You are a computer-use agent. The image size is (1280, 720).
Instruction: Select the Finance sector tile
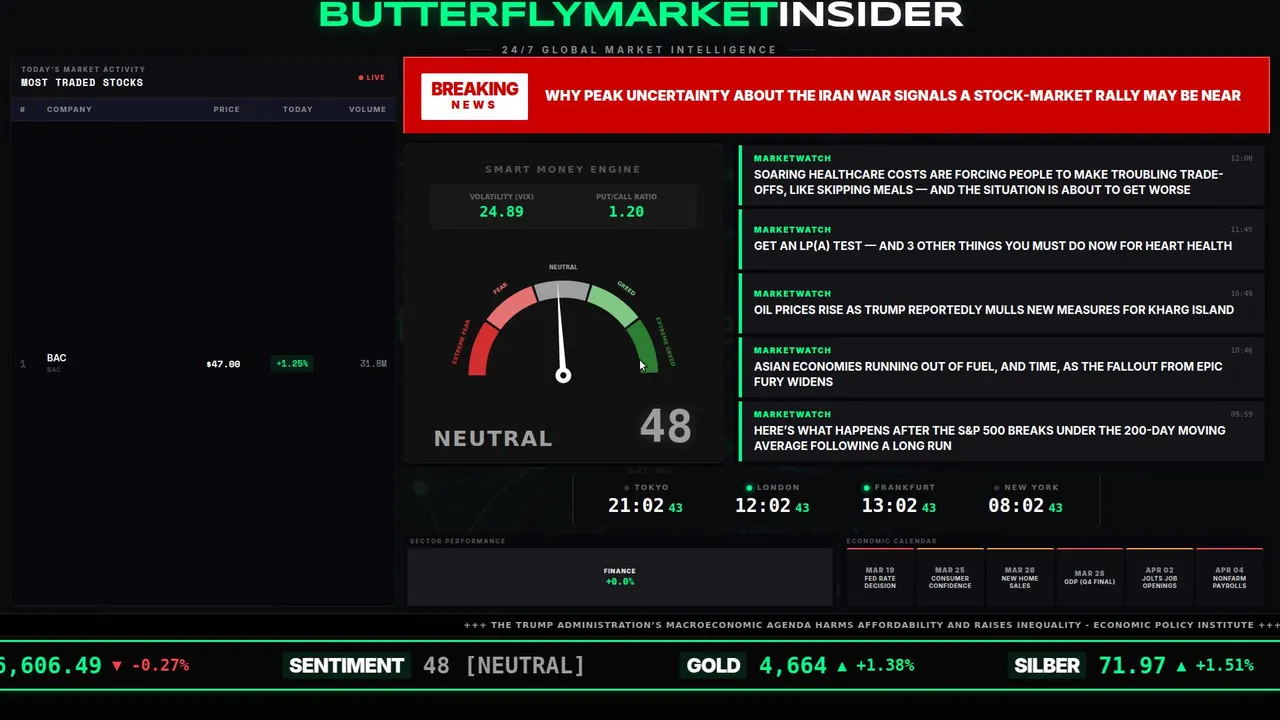[x=620, y=577]
